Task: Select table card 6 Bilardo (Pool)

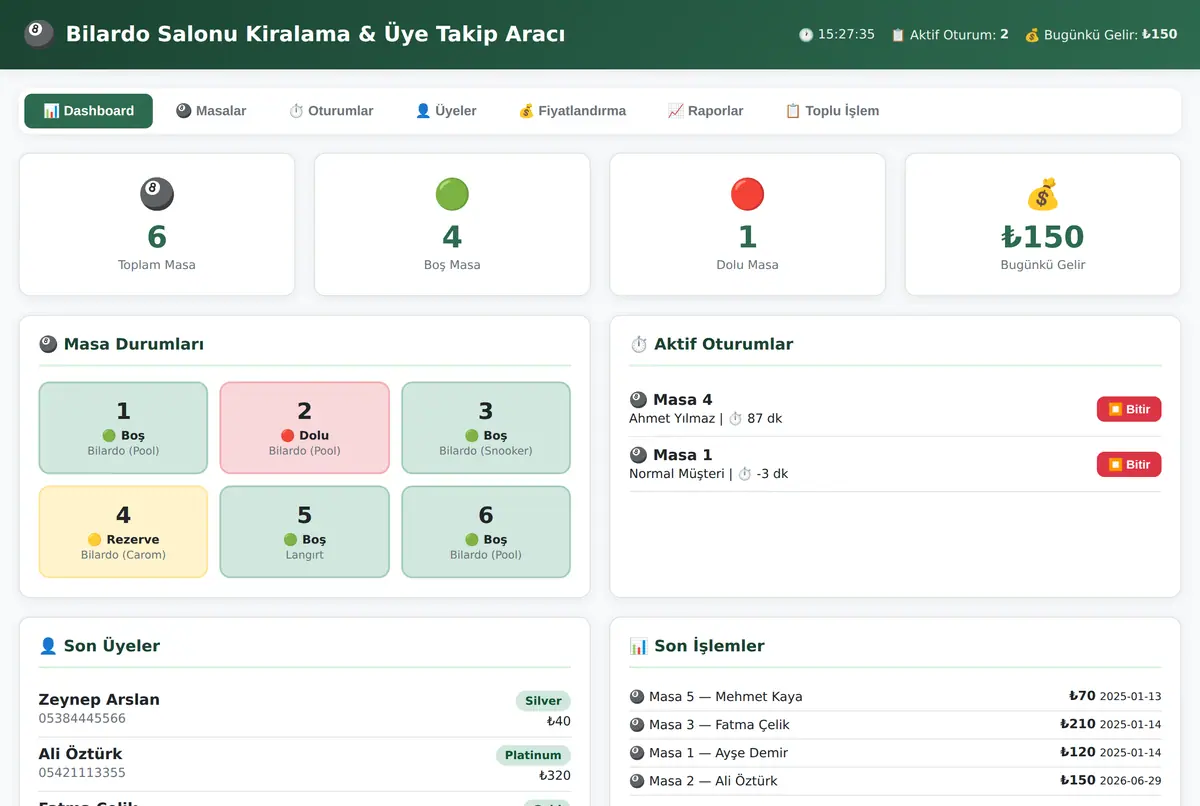Action: [486, 532]
